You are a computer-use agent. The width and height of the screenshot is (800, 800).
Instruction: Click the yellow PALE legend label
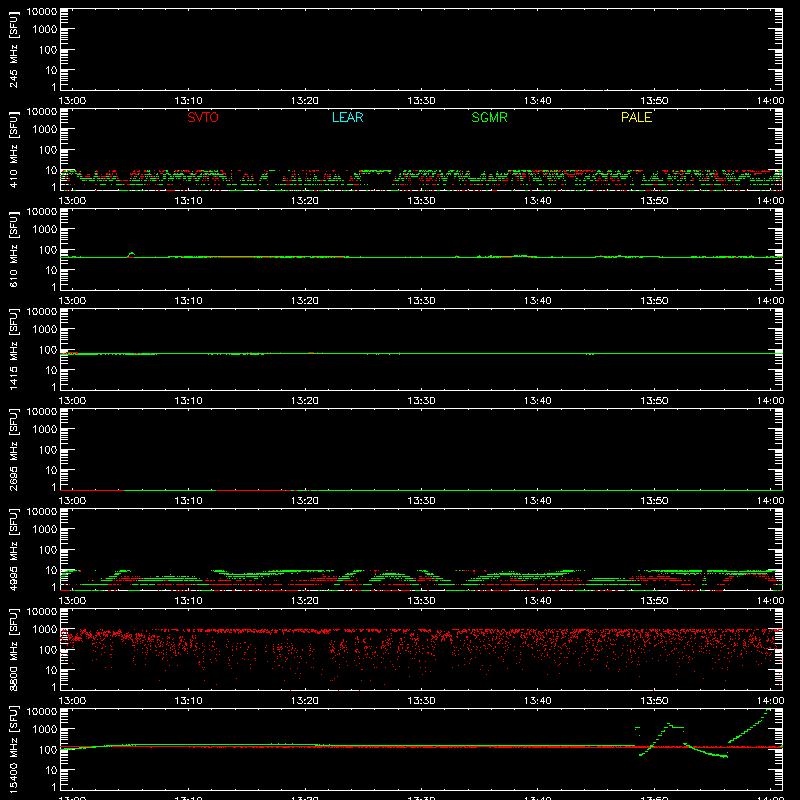tap(636, 117)
